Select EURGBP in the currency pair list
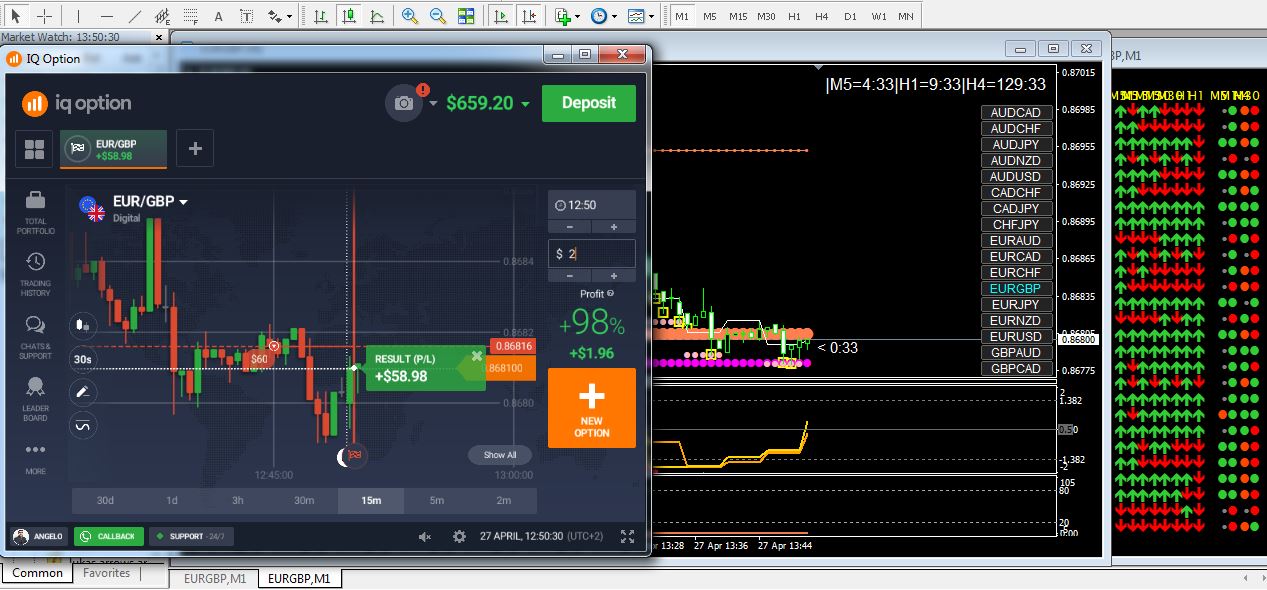1267x590 pixels. (1015, 289)
